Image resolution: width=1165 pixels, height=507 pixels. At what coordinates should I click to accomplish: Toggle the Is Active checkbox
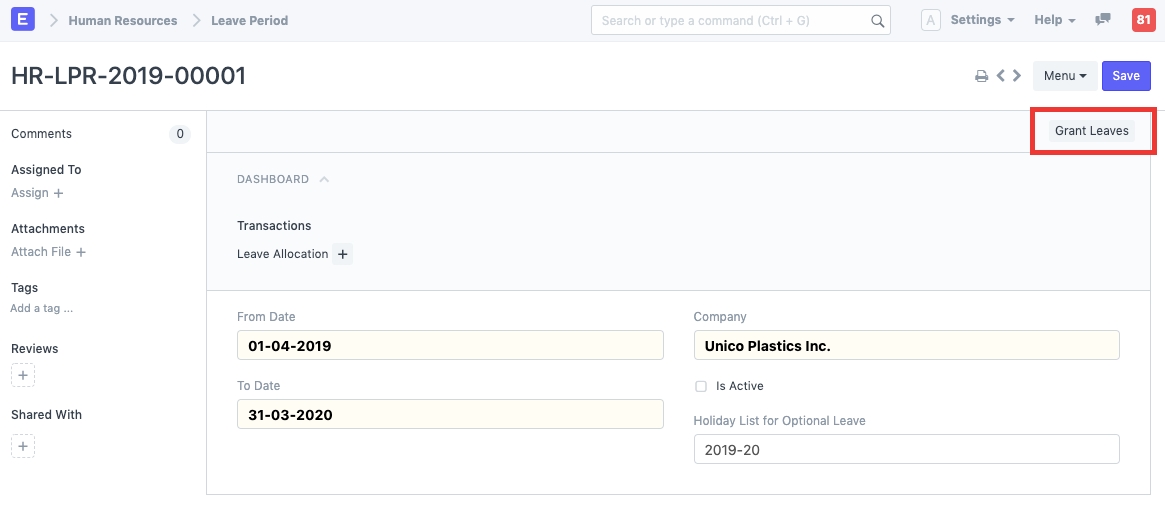pos(701,386)
